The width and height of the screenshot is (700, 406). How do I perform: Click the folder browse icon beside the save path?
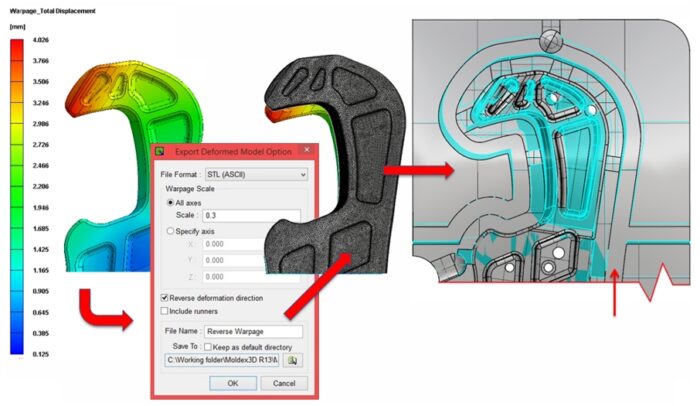click(293, 359)
